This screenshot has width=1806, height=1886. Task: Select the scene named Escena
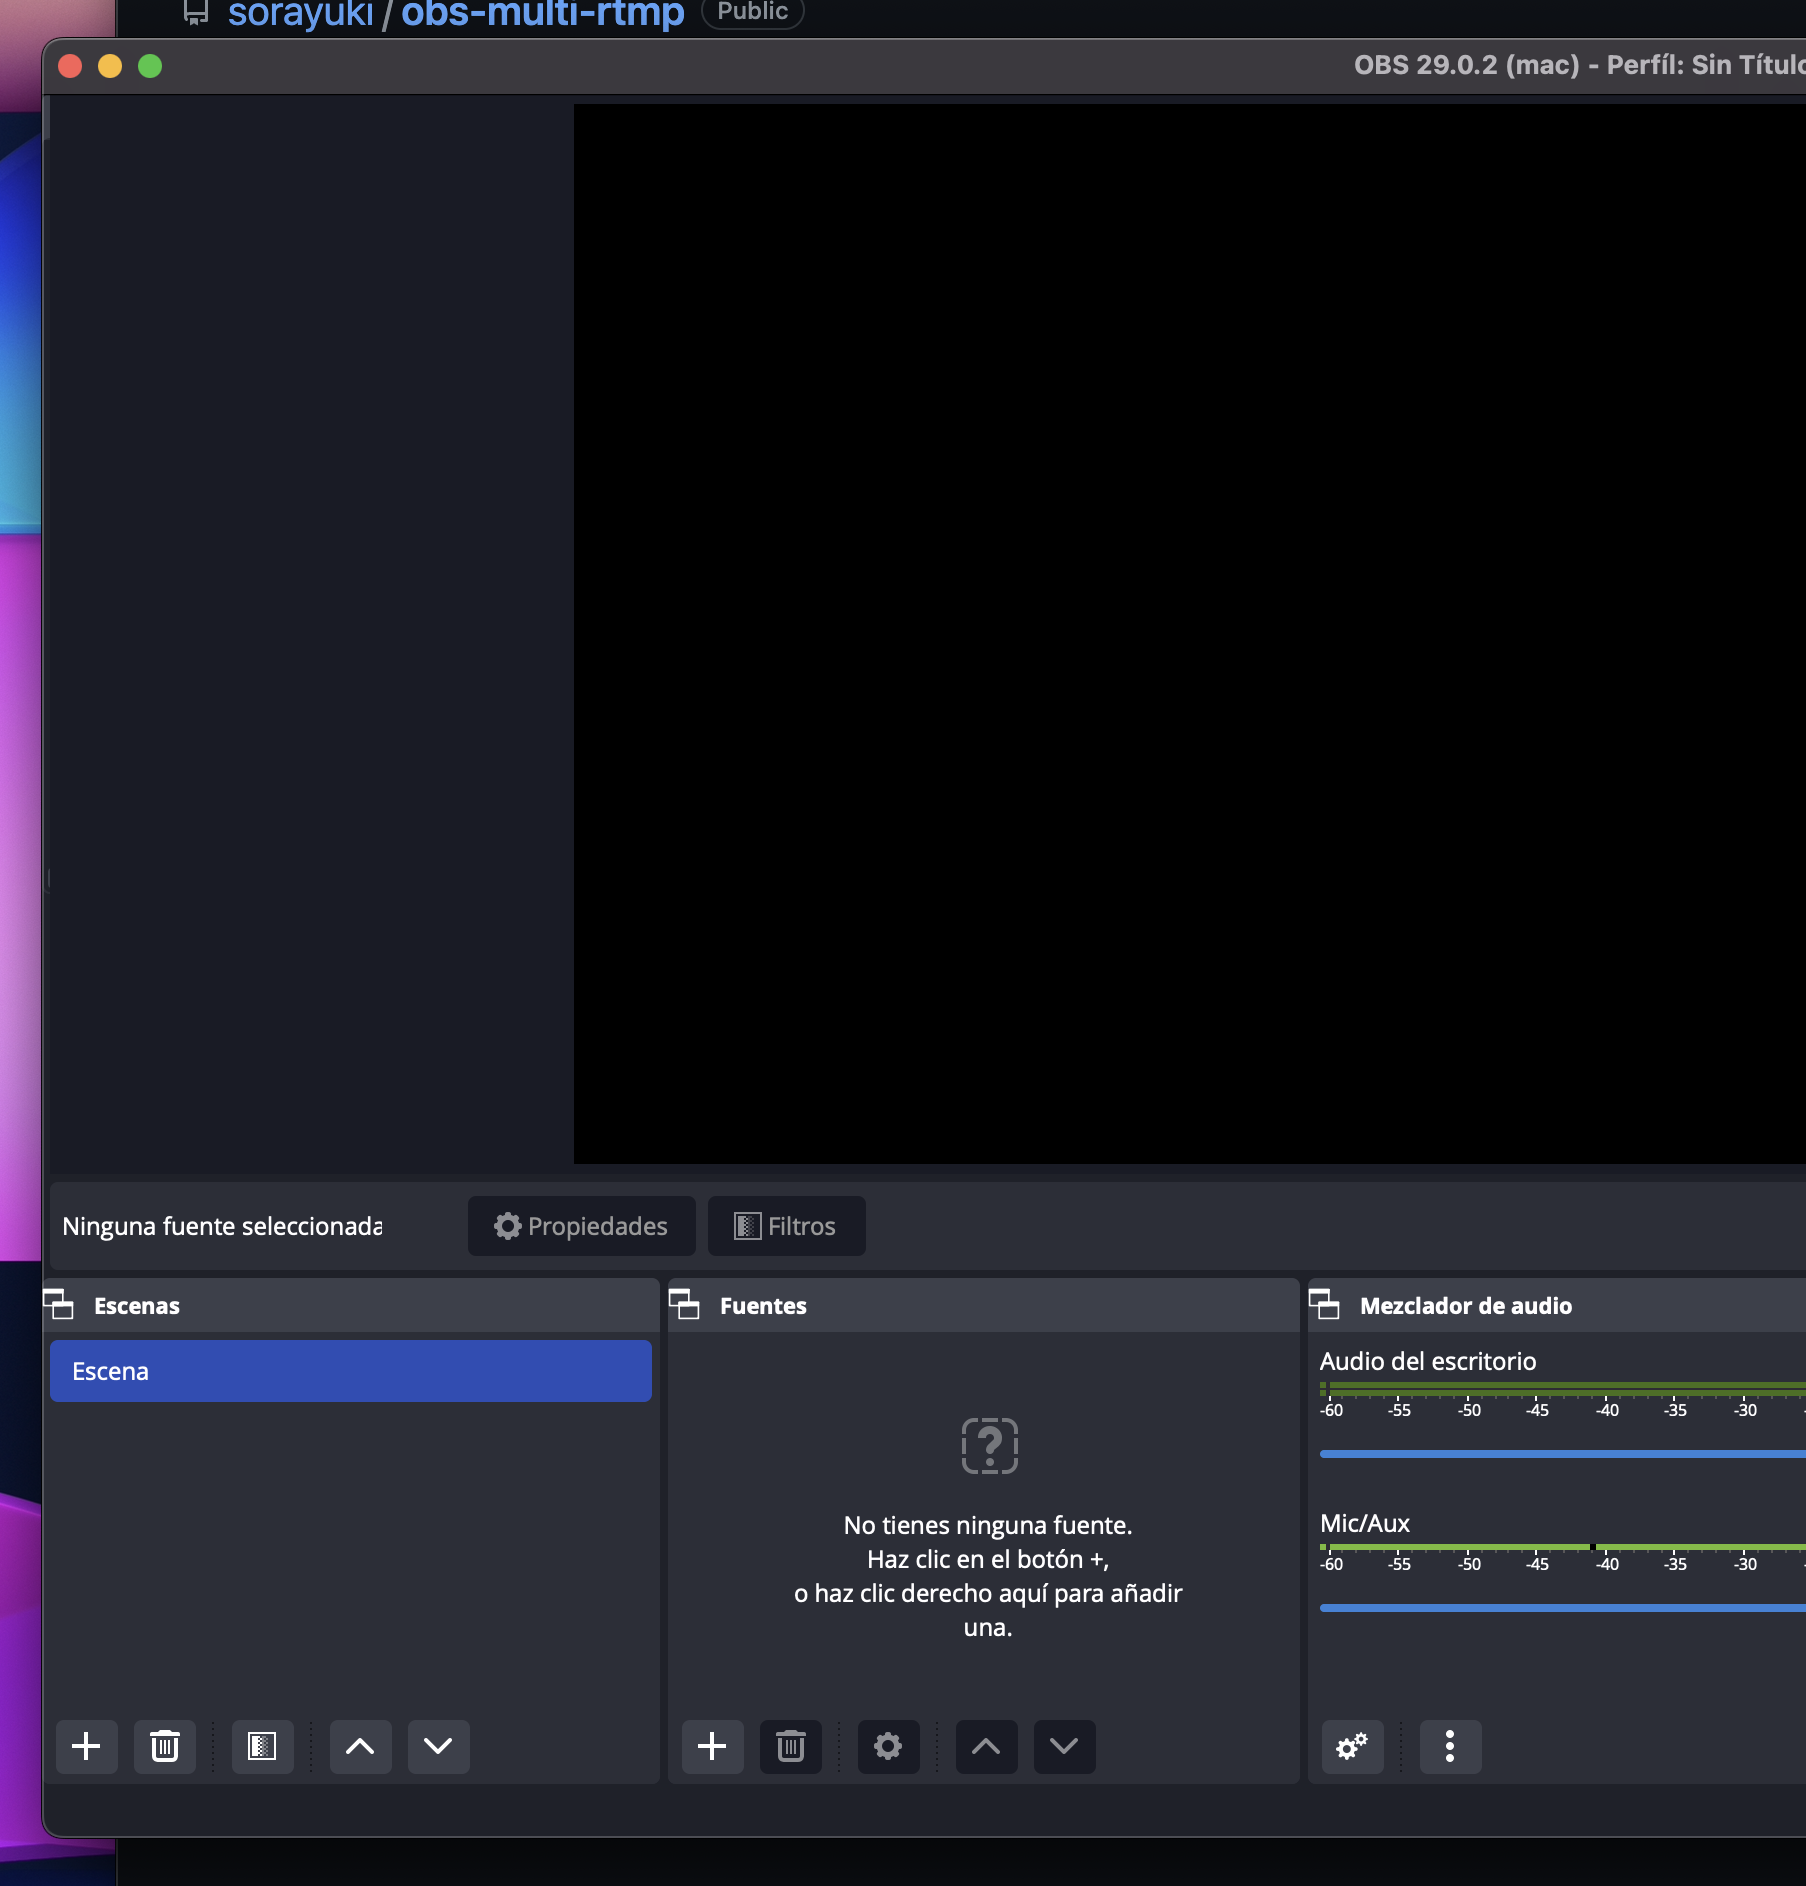[350, 1371]
